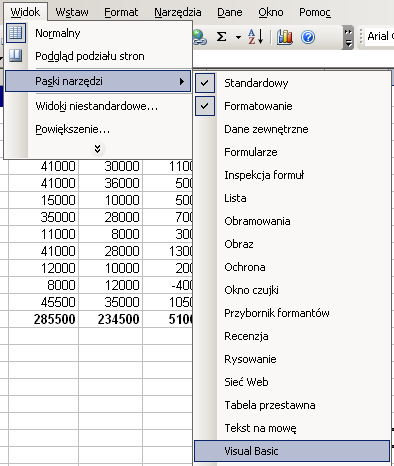
Task: Select cell with value 15000
Action: coord(44,200)
